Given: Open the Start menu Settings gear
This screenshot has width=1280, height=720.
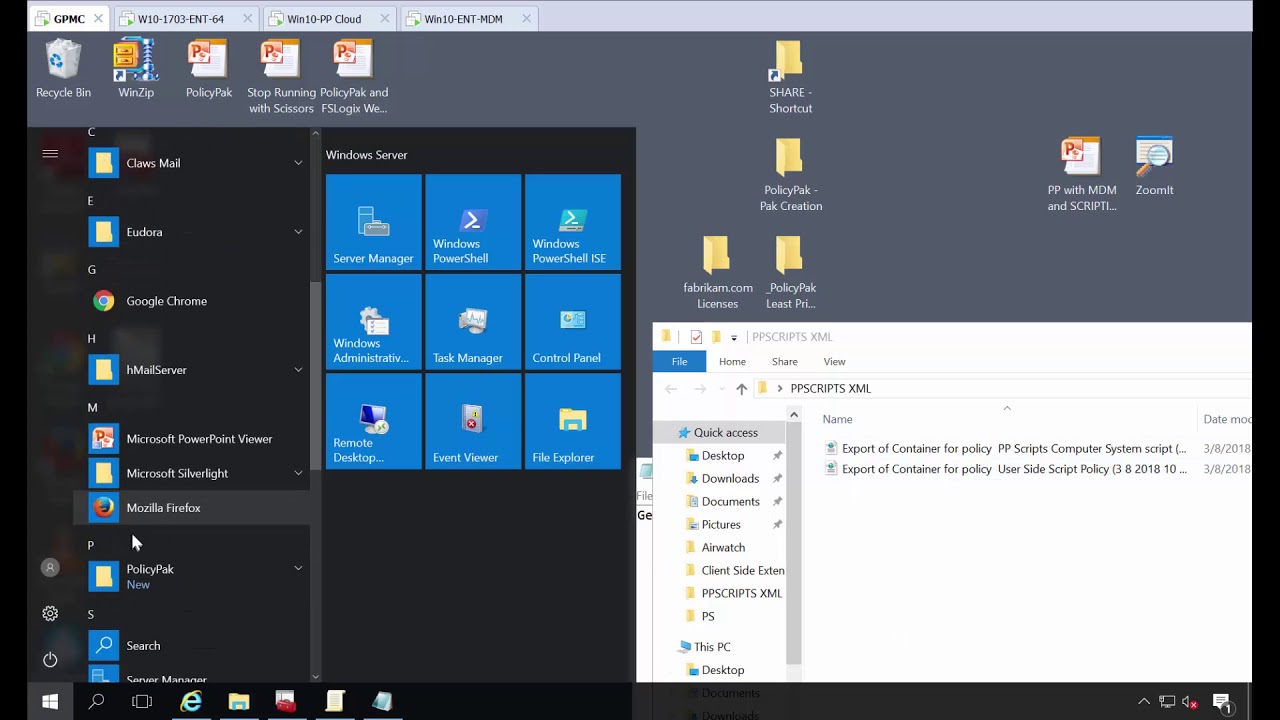Looking at the screenshot, I should [x=50, y=614].
